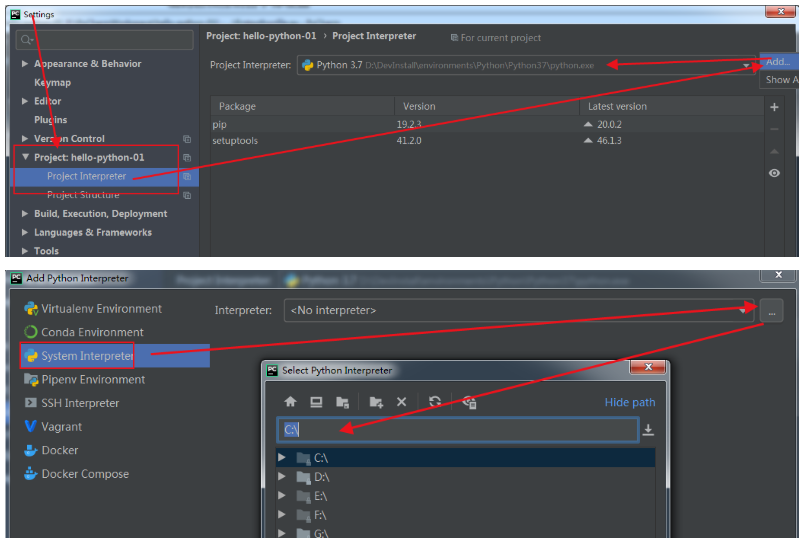Image resolution: width=803 pixels, height=541 pixels.
Task: Refresh the file chooser tree
Action: coord(435,402)
